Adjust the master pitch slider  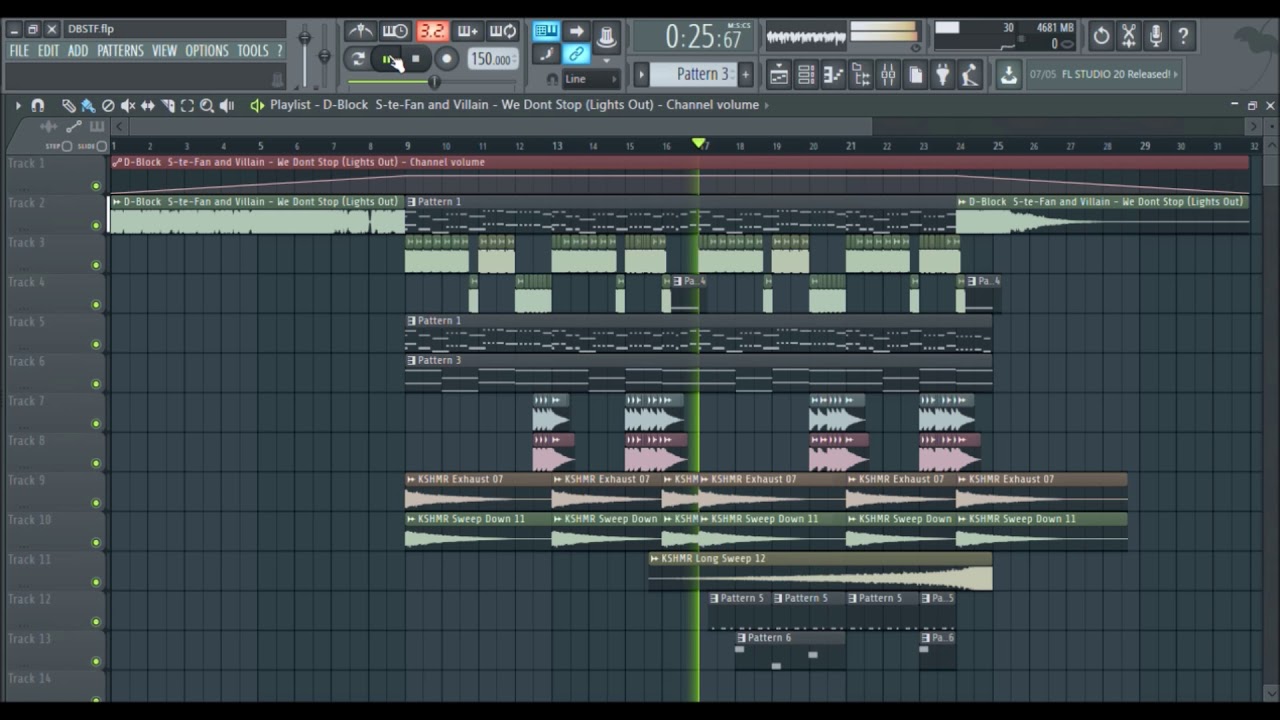coord(324,55)
